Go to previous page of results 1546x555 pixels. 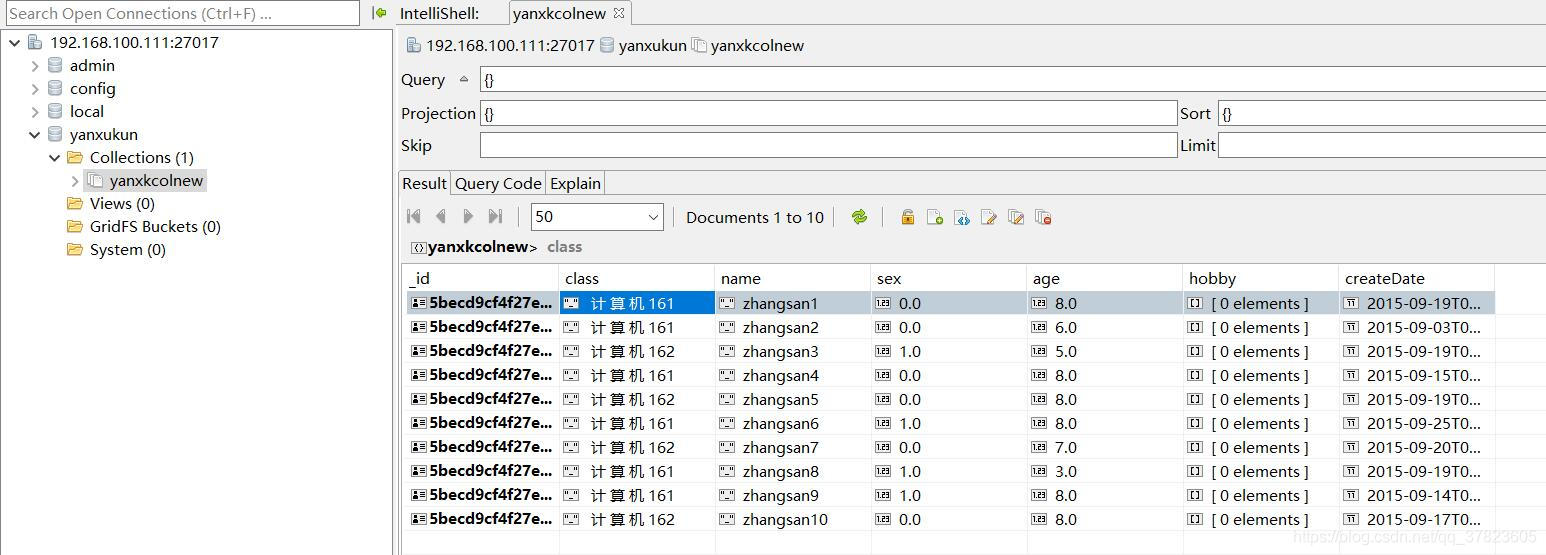point(441,217)
